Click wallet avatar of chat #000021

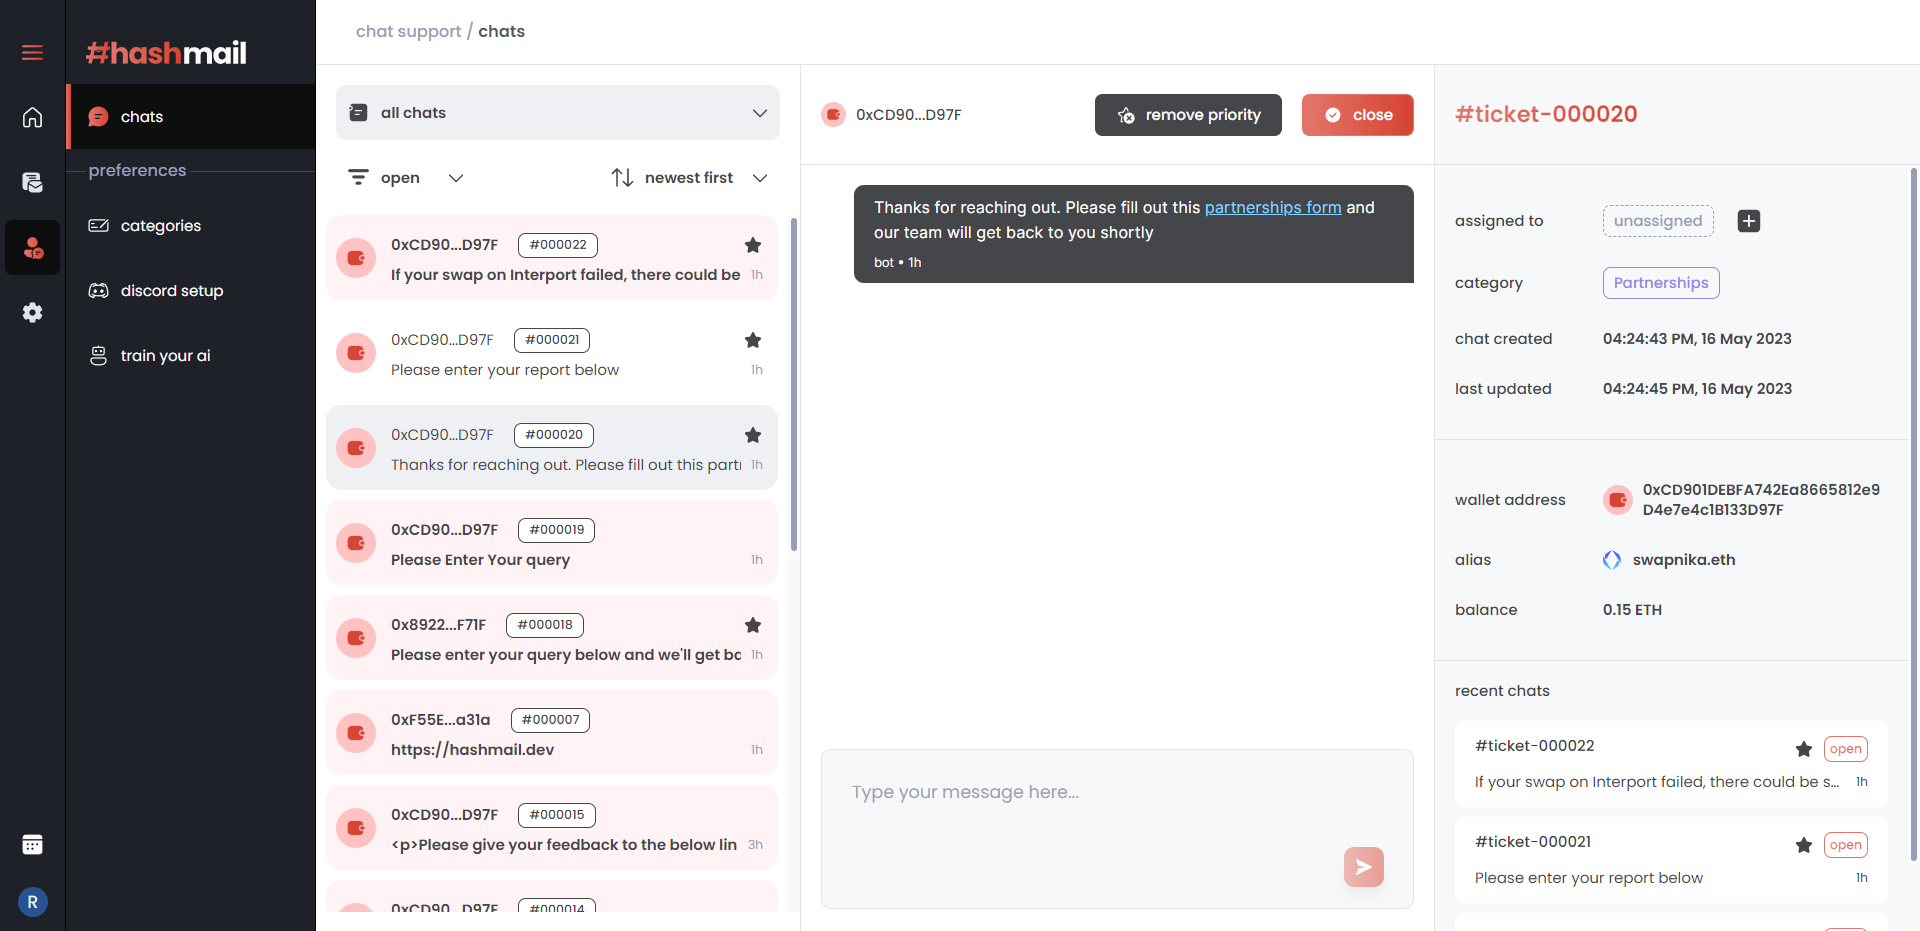356,353
